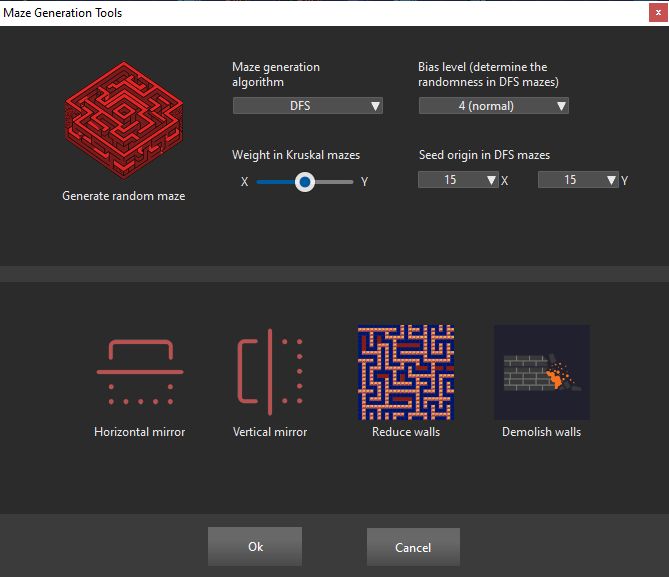Click the Reduce walls label text
This screenshot has width=669, height=577.
406,432
